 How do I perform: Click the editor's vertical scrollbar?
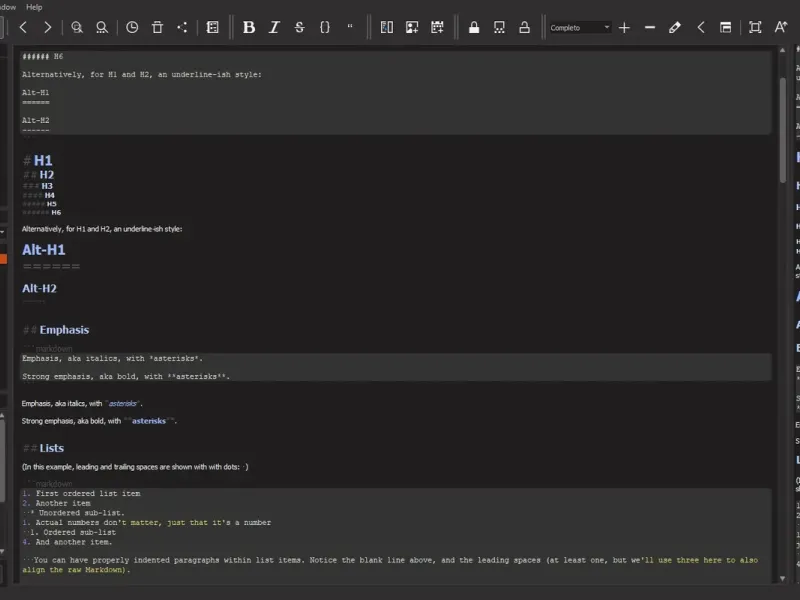click(783, 130)
